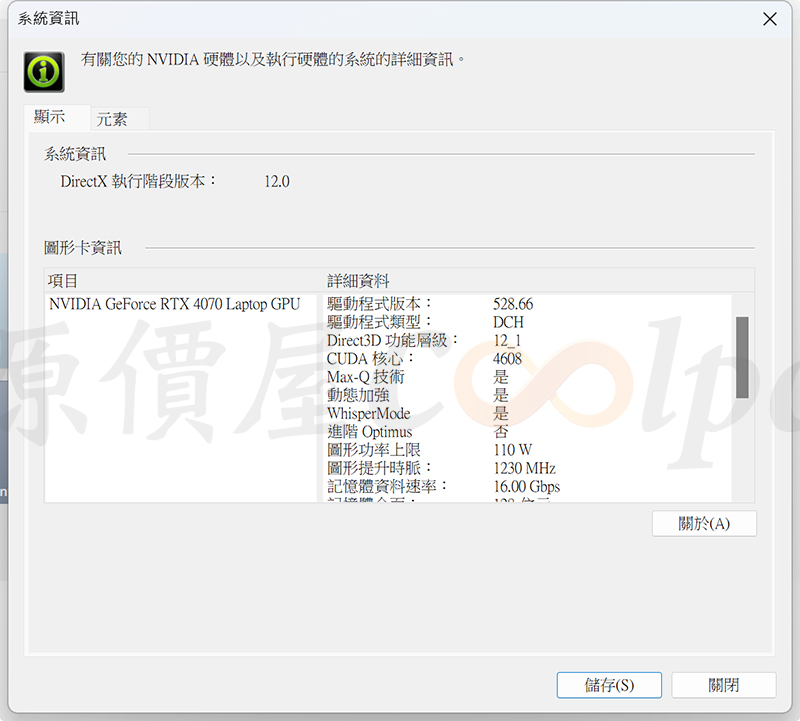The width and height of the screenshot is (800, 721).
Task: Select the 記憶體資料速率 row label
Action: (387, 486)
